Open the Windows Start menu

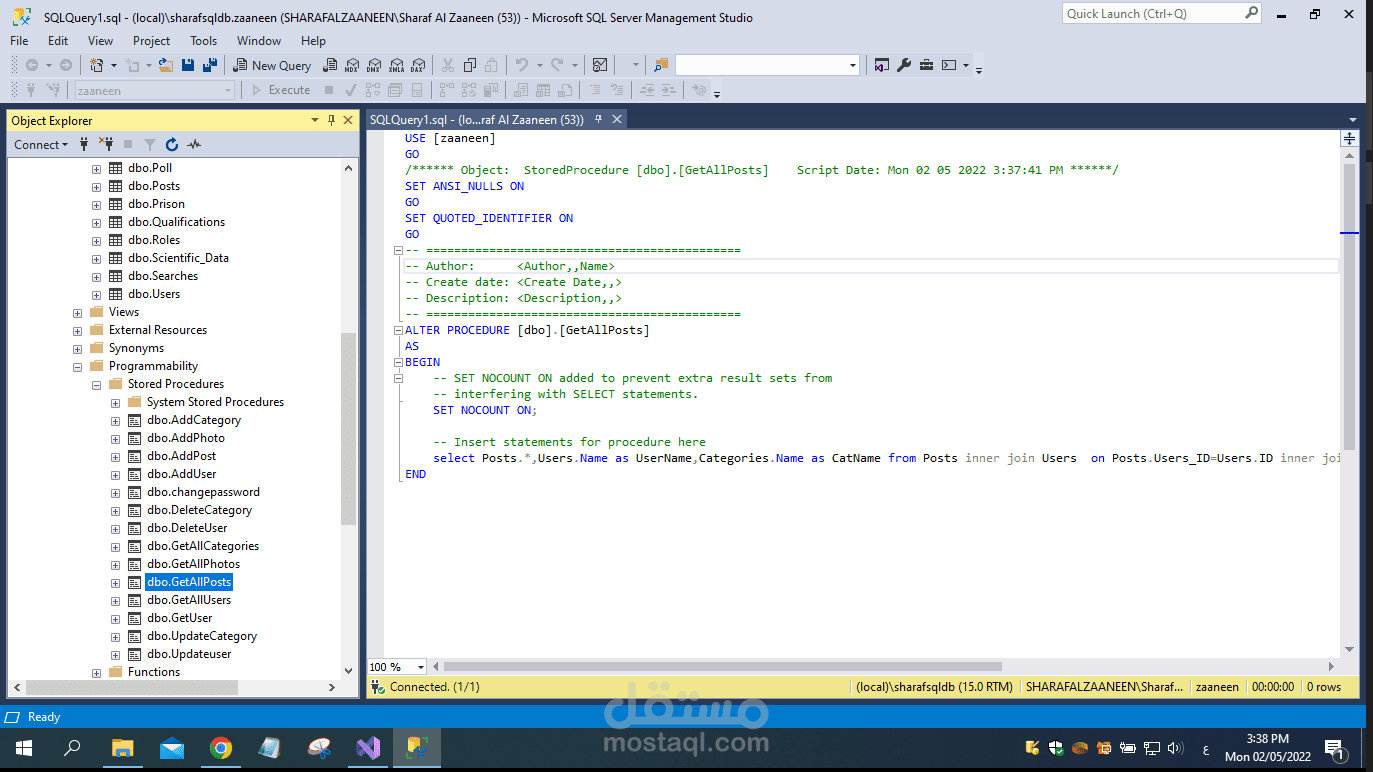click(23, 748)
